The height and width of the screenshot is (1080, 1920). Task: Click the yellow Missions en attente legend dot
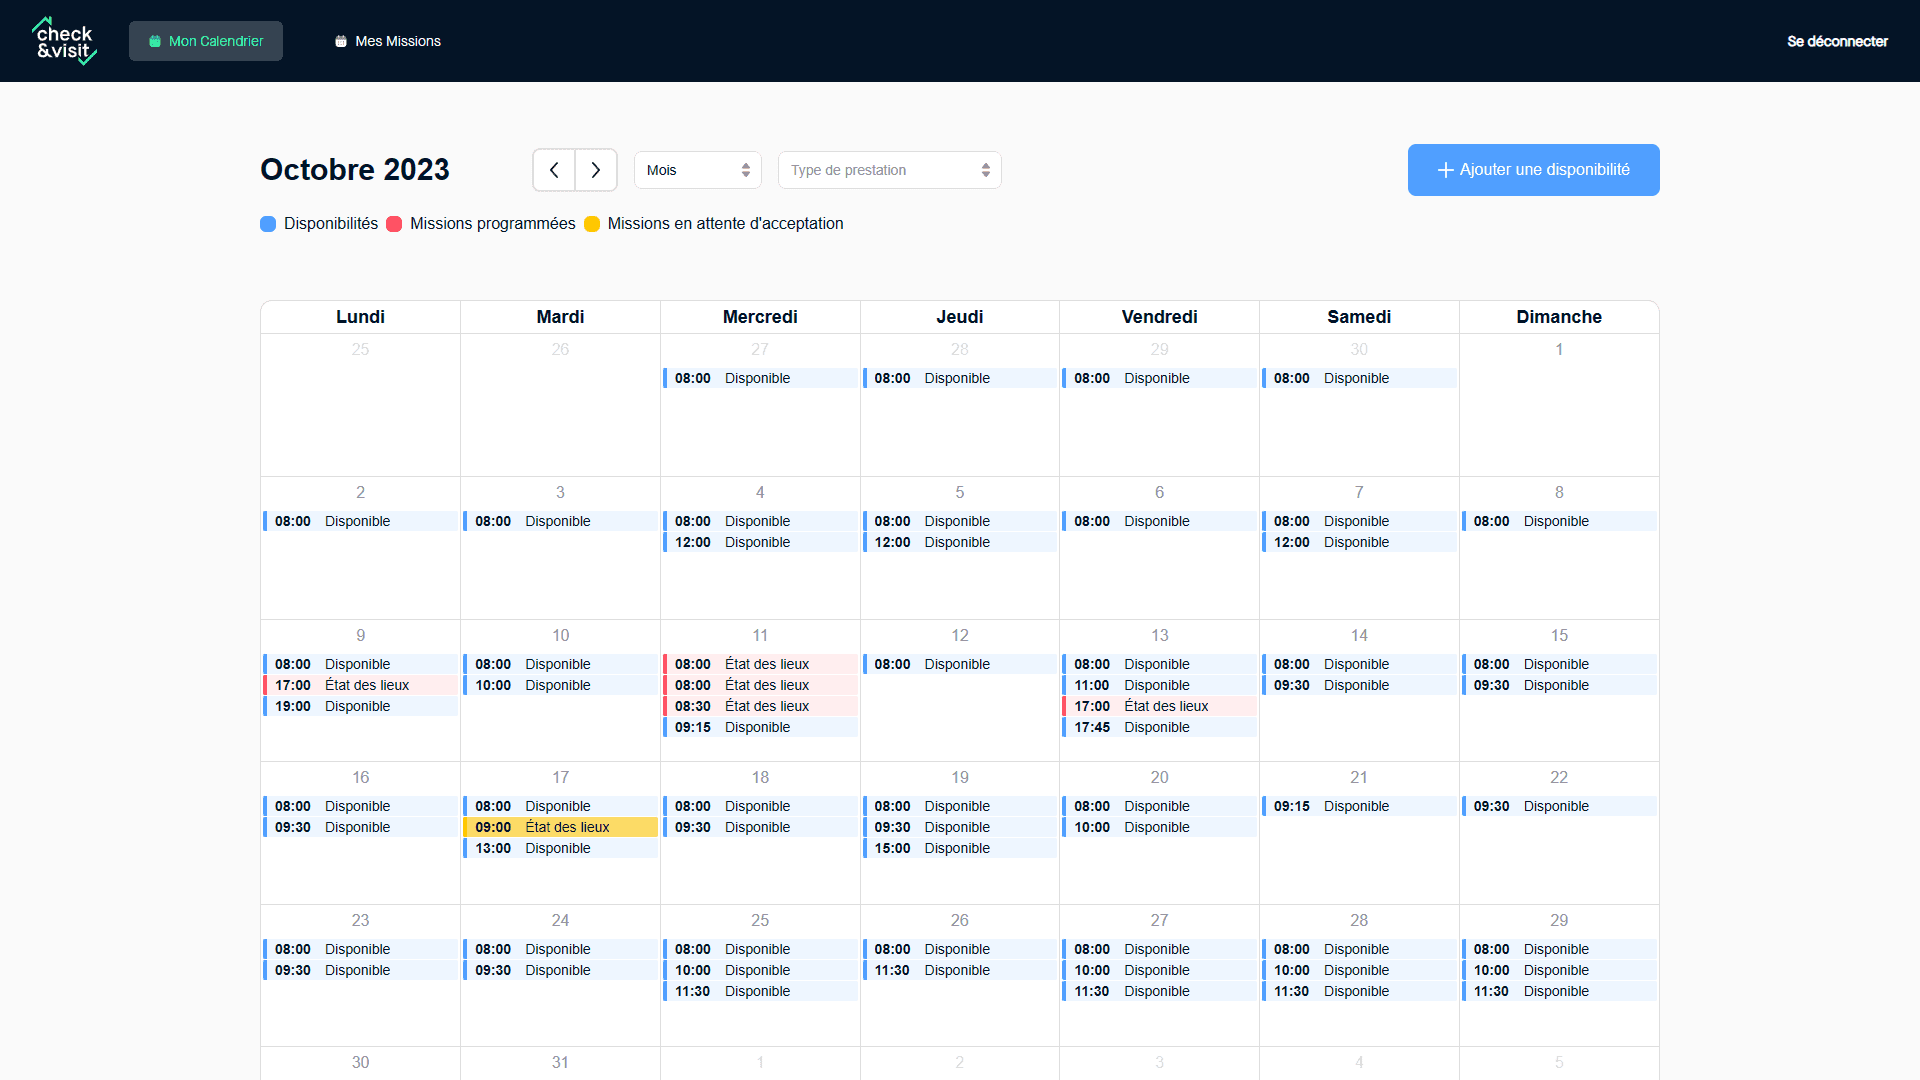pos(592,224)
